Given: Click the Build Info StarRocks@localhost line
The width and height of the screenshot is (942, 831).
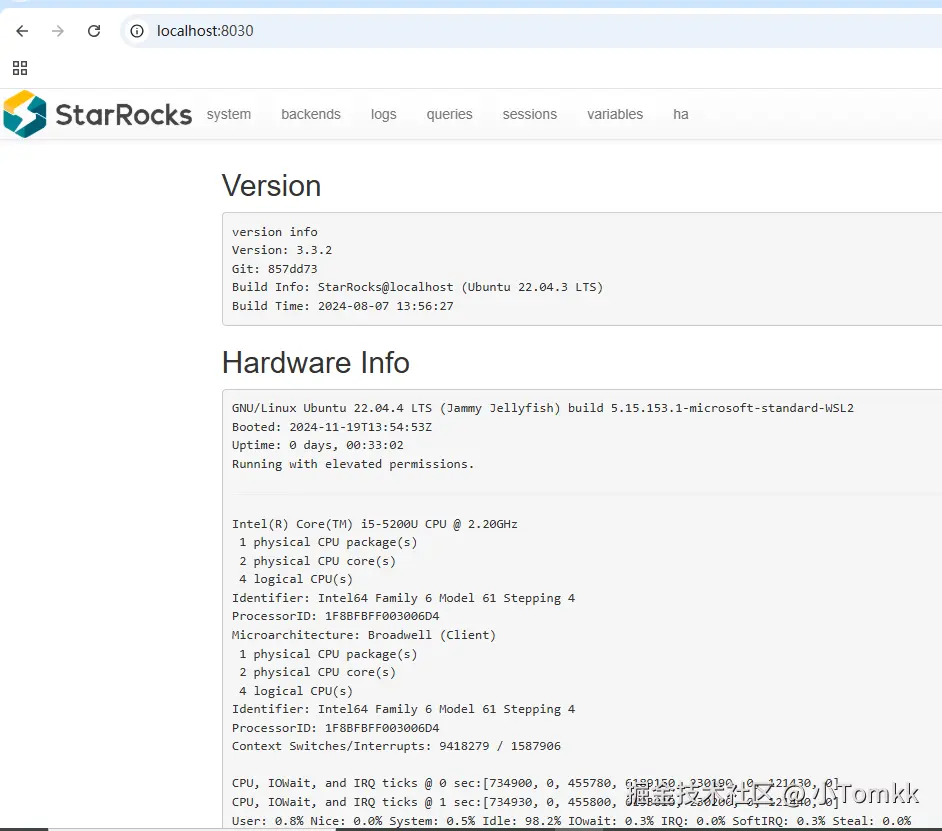Looking at the screenshot, I should click(x=418, y=287).
